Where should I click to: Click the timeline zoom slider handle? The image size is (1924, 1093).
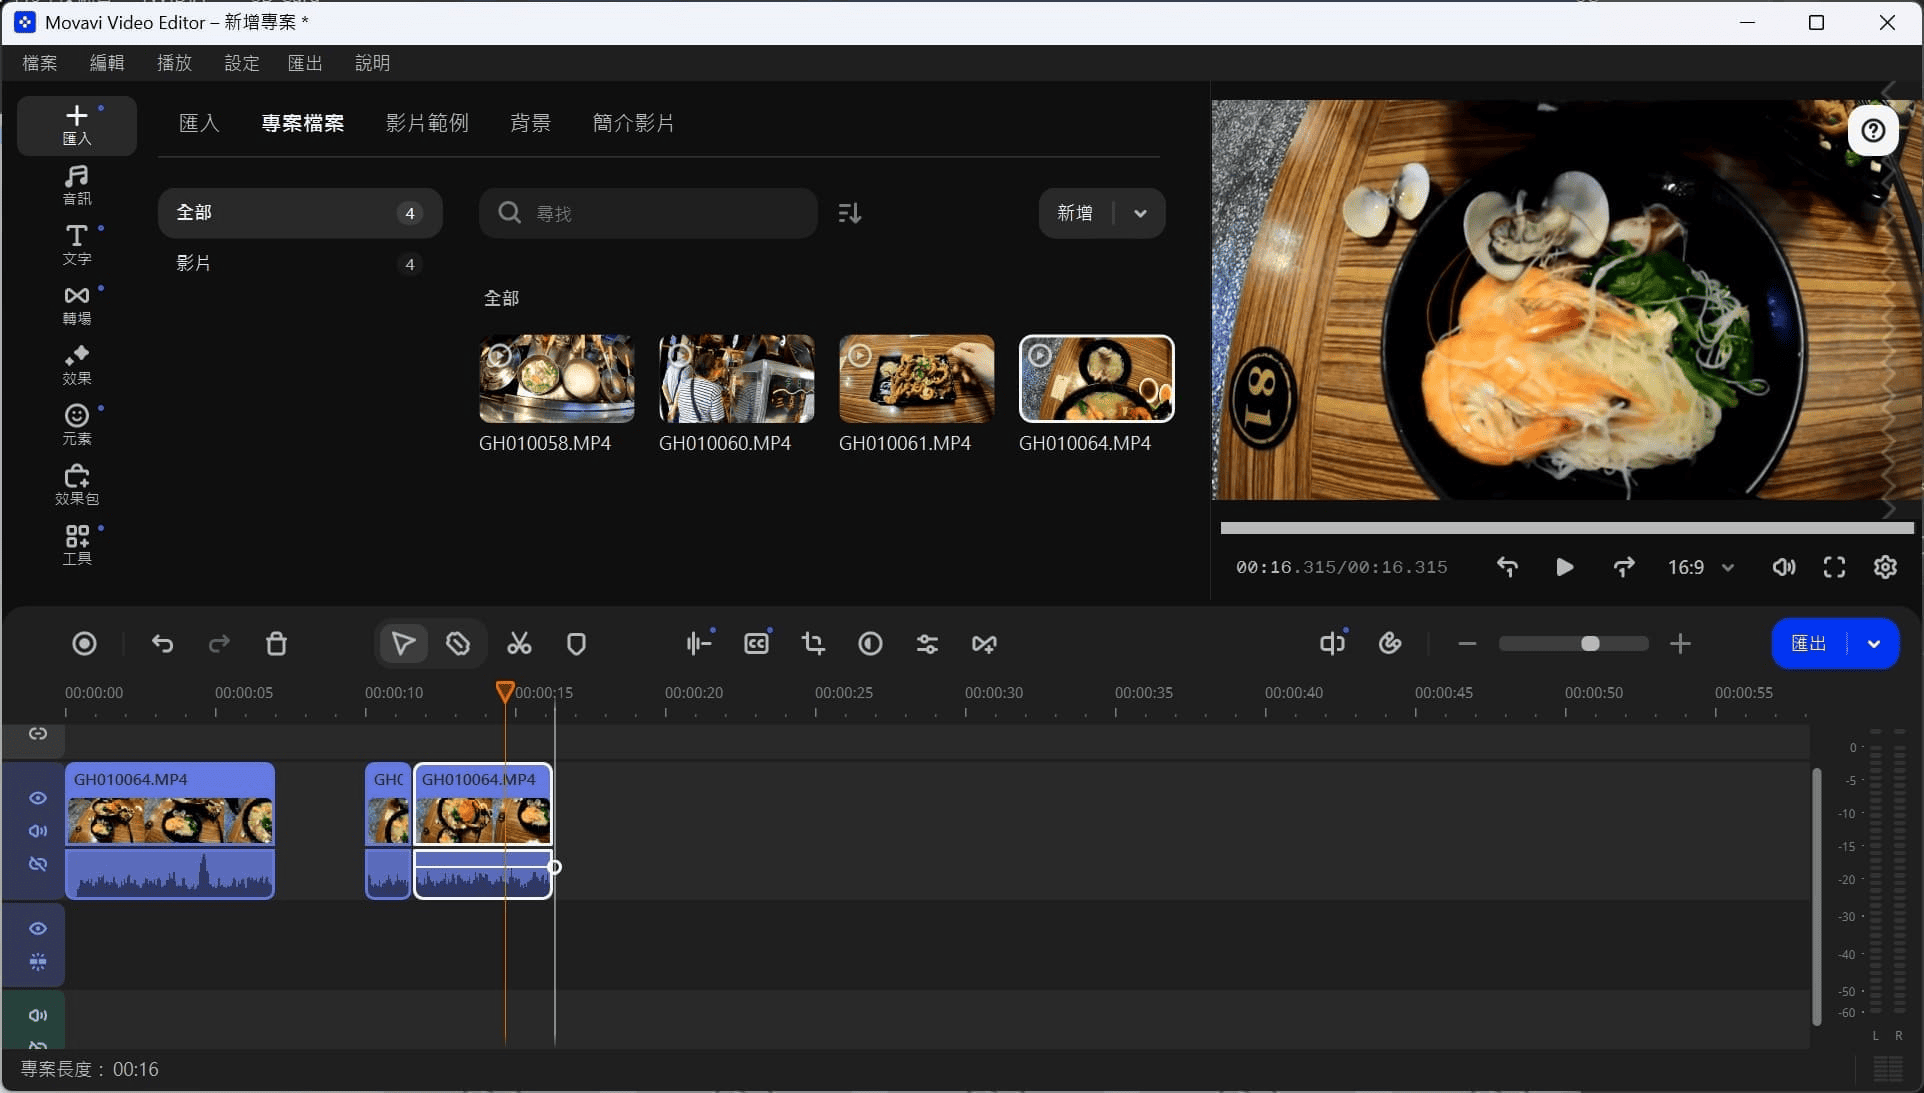click(x=1590, y=644)
